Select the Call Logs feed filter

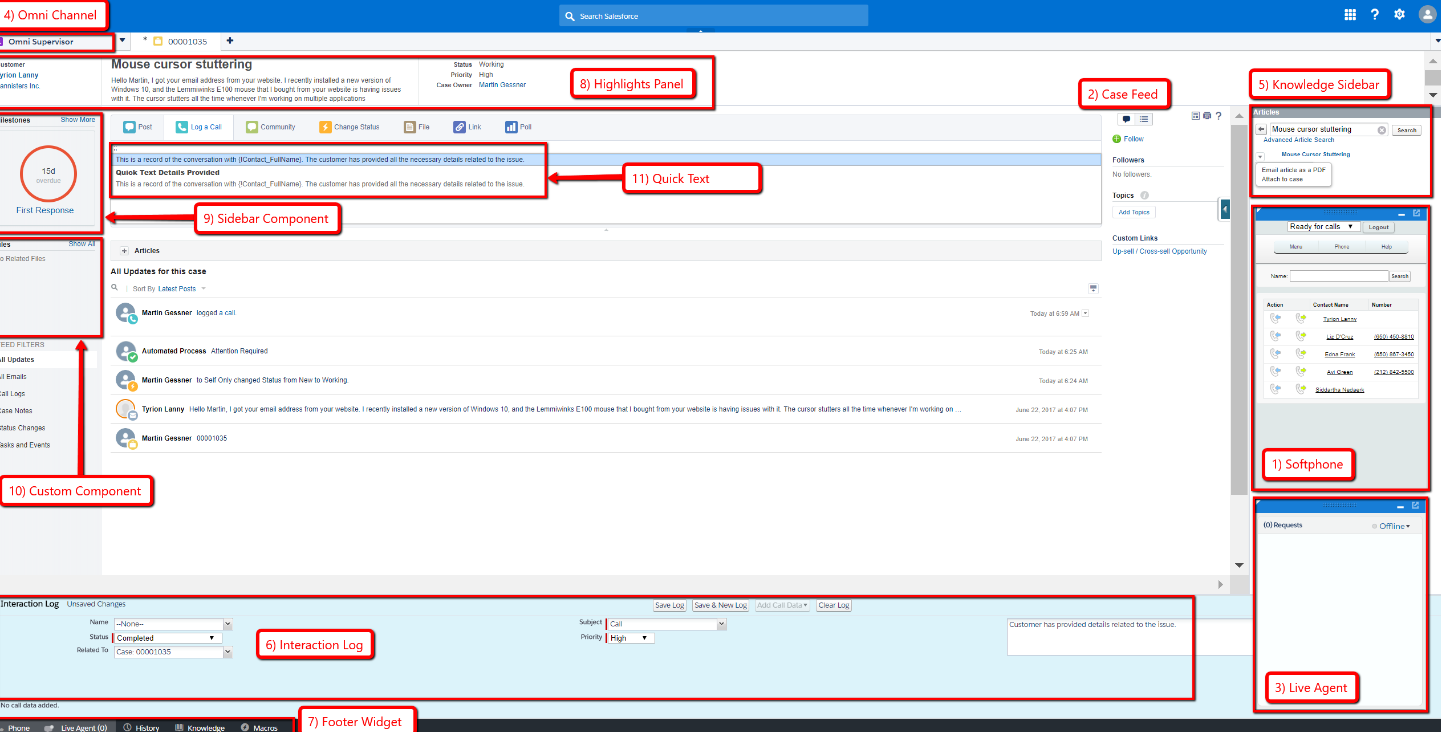(x=14, y=394)
